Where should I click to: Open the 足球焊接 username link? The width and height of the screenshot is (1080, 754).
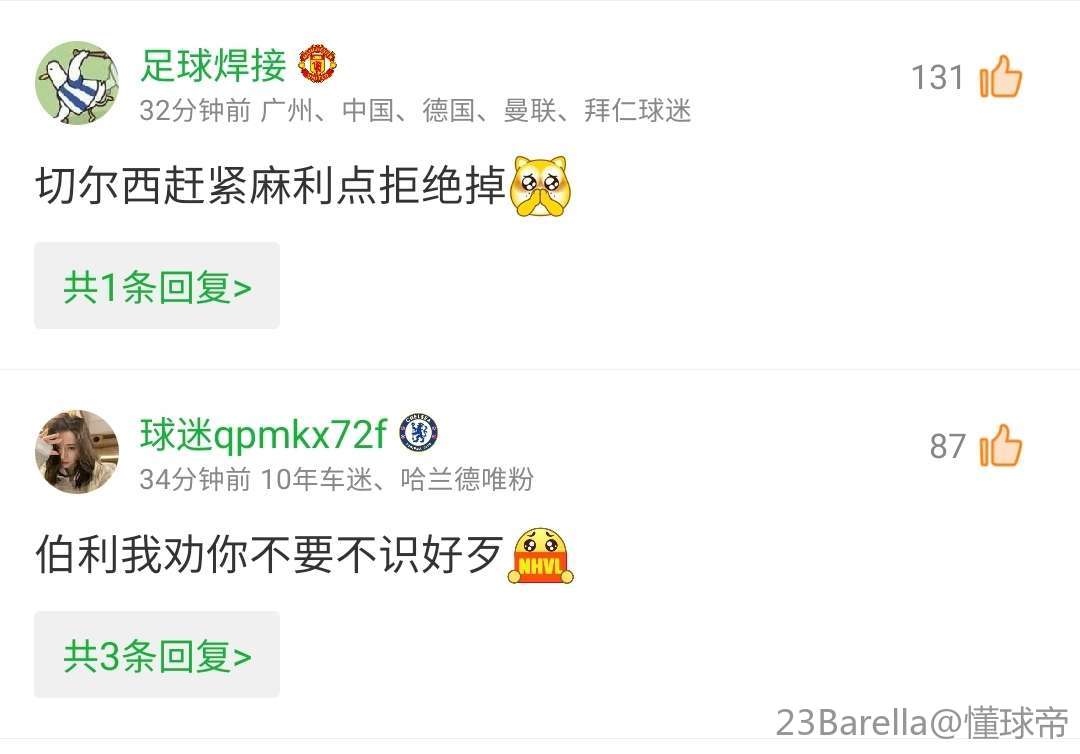coord(214,65)
